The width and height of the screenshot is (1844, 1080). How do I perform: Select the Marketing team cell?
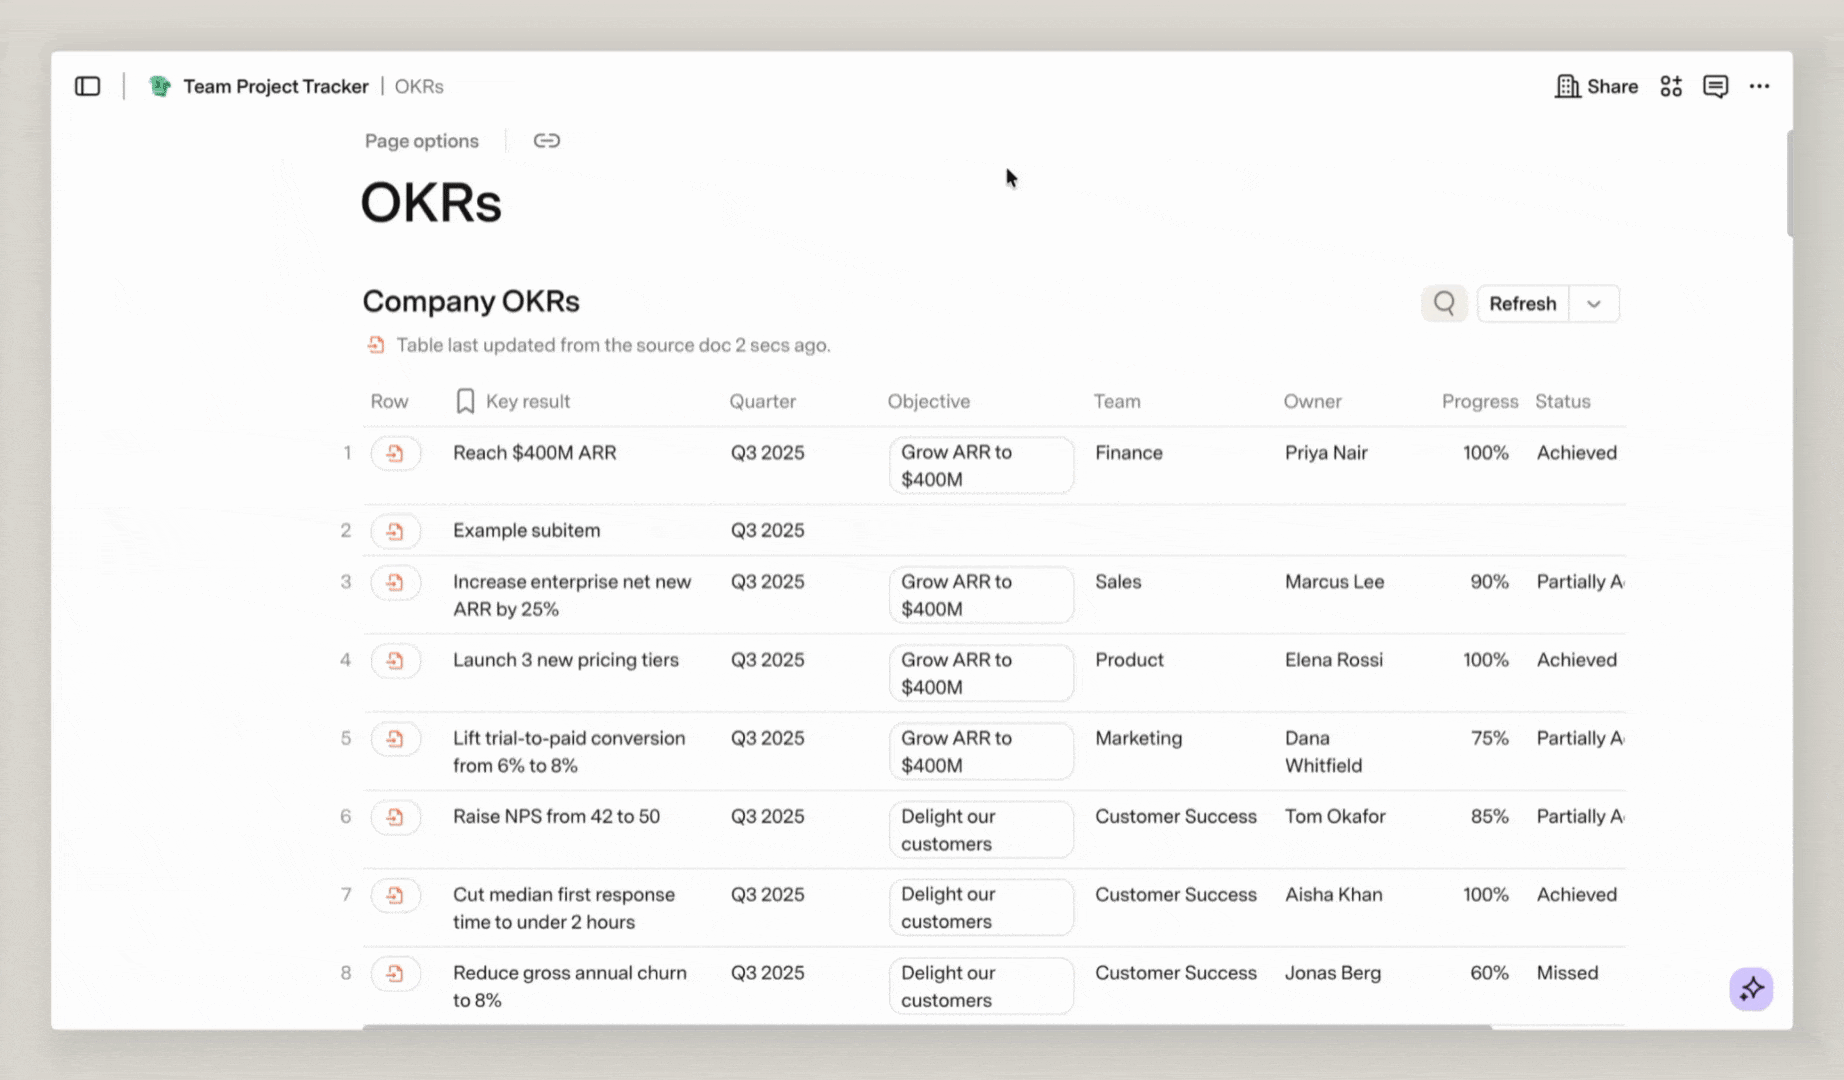[1138, 738]
